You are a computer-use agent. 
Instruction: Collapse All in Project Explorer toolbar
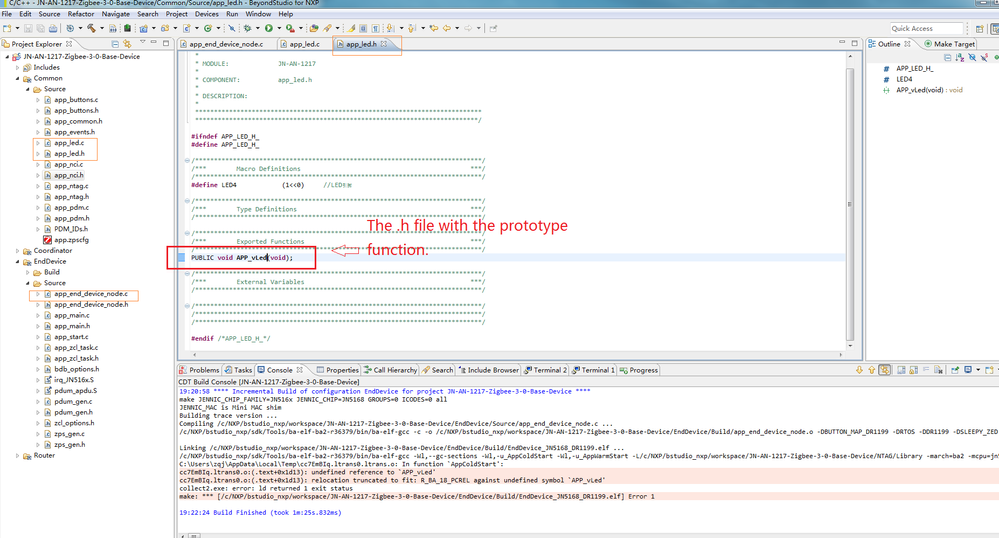point(115,44)
